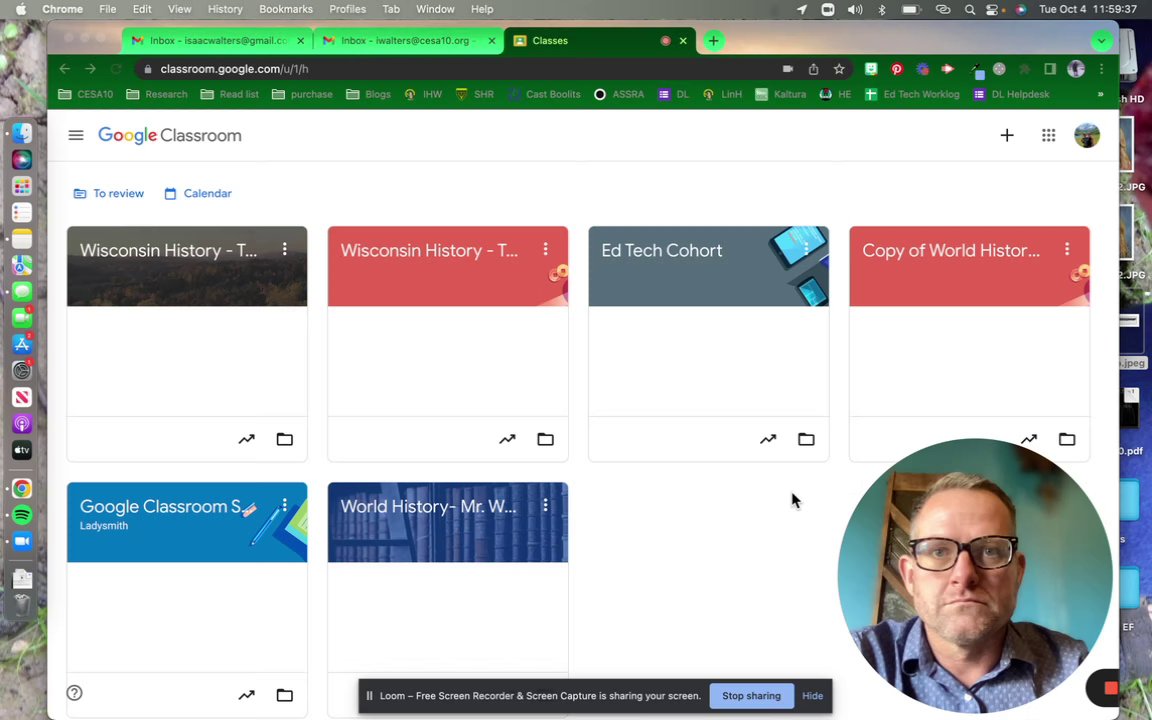Select the Classes tab

pyautogui.click(x=599, y=41)
